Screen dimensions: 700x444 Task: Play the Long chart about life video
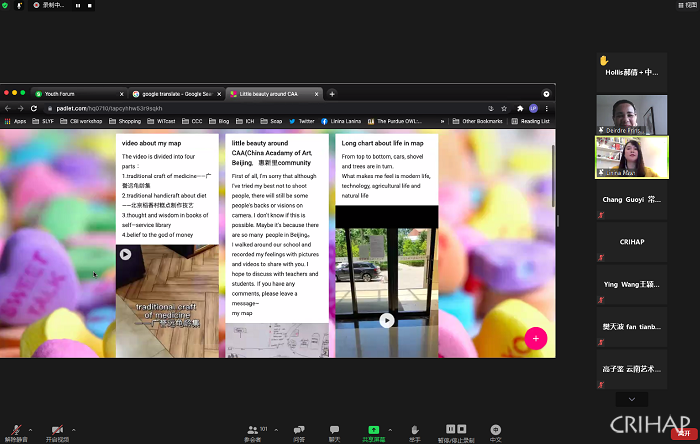(387, 320)
